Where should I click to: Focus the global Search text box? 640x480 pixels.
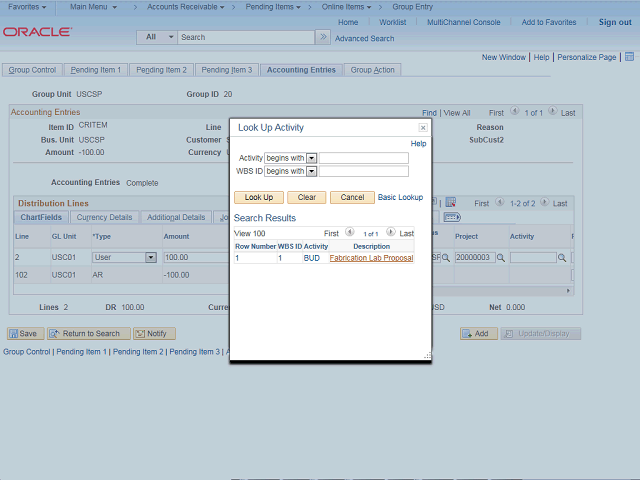[x=246, y=37]
